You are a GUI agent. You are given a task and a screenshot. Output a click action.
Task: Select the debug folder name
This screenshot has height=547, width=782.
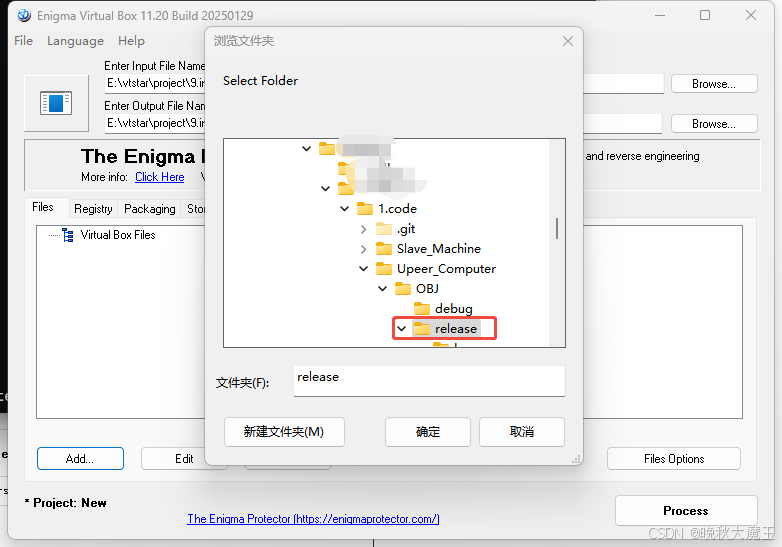[453, 309]
